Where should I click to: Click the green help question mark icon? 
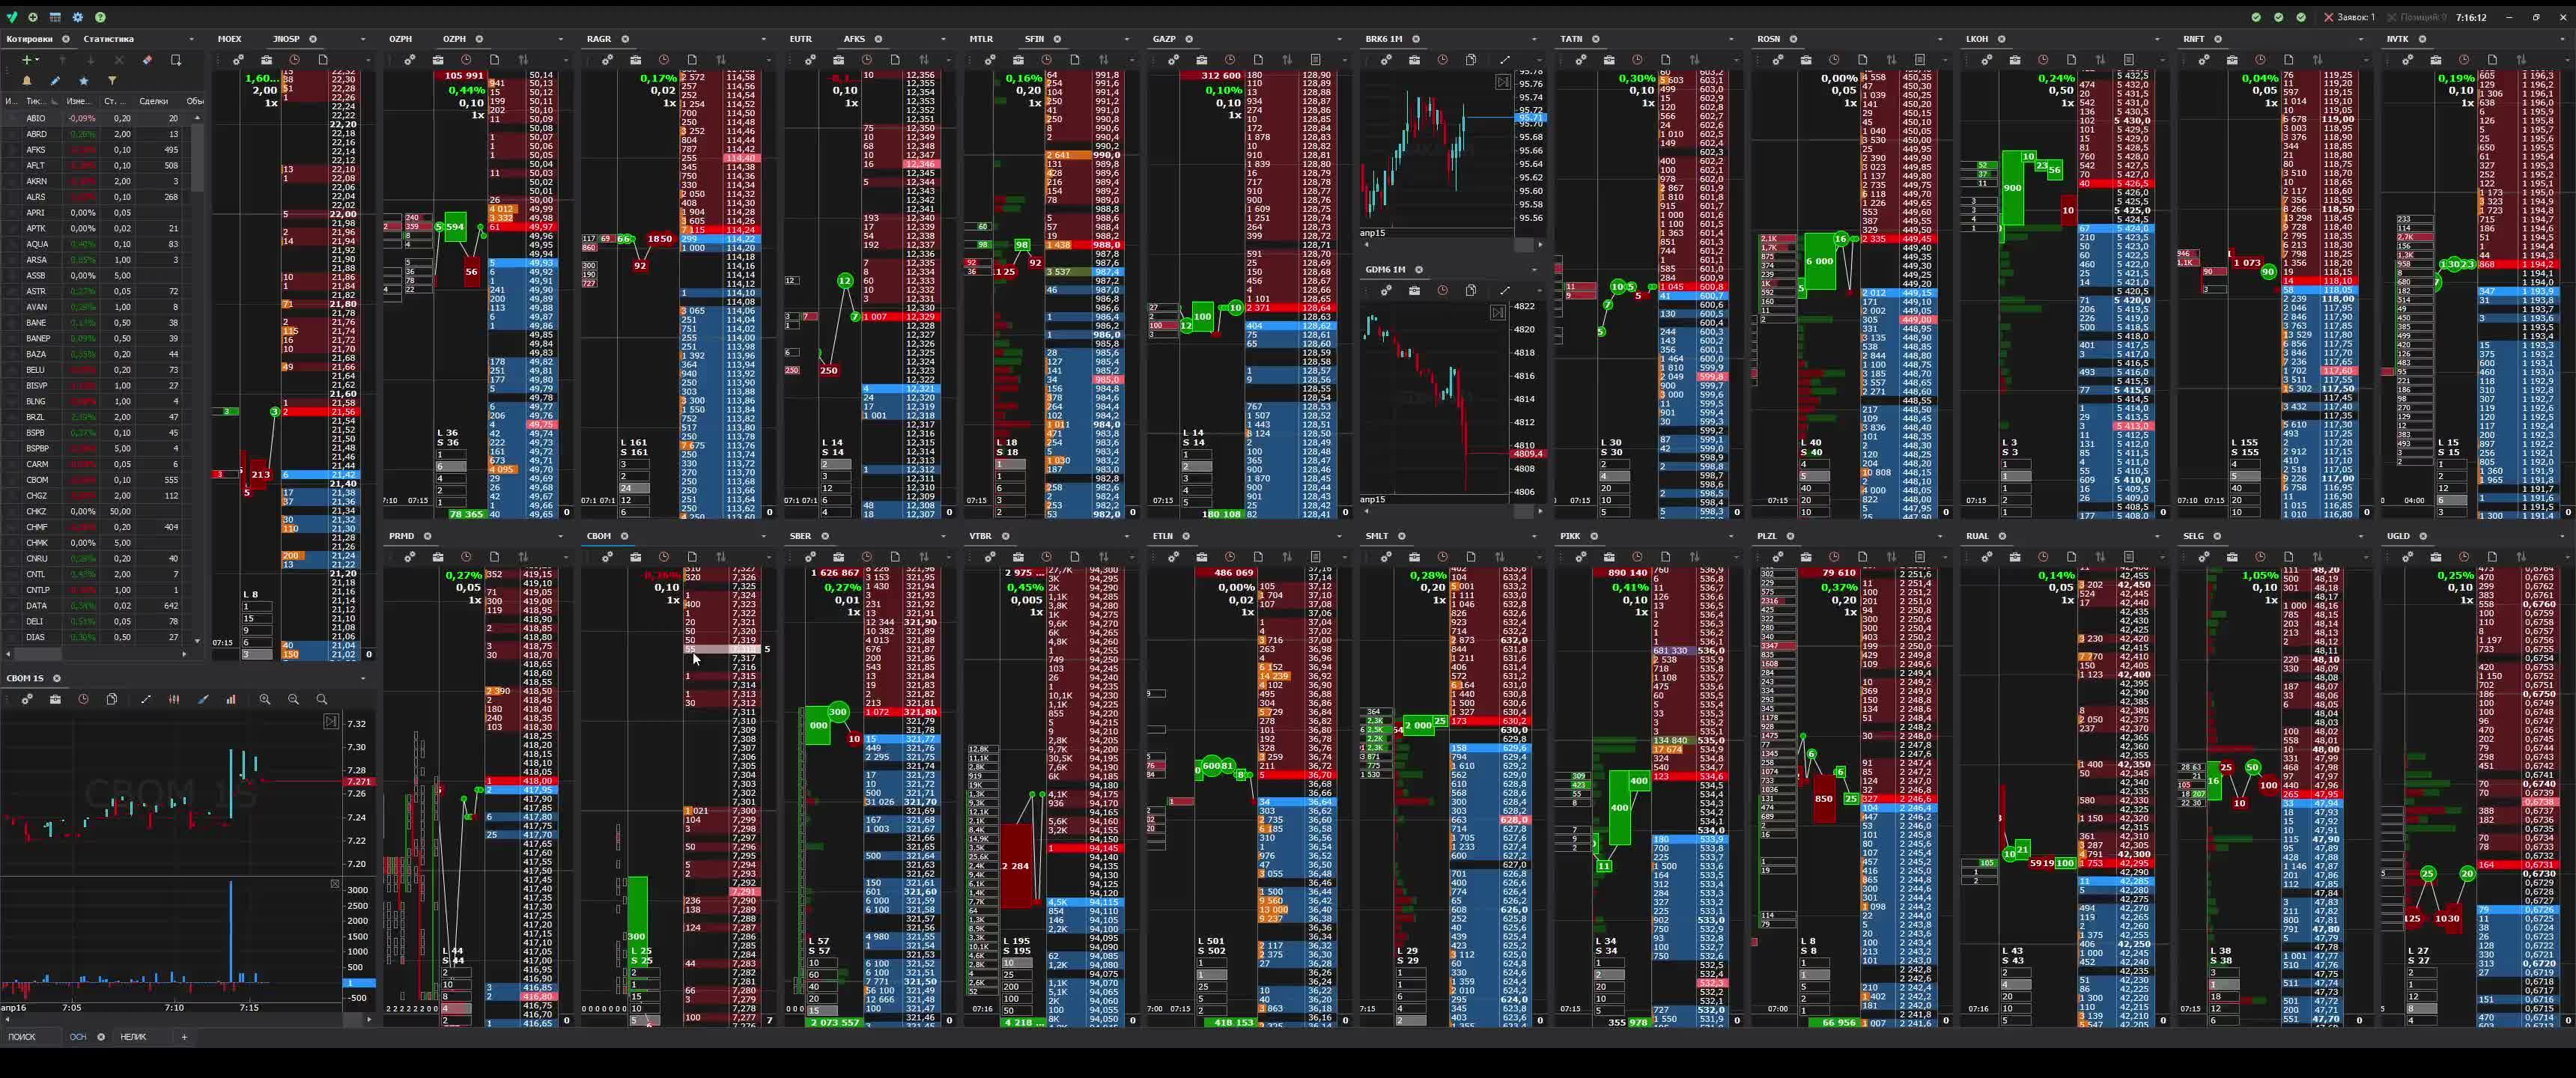(100, 17)
